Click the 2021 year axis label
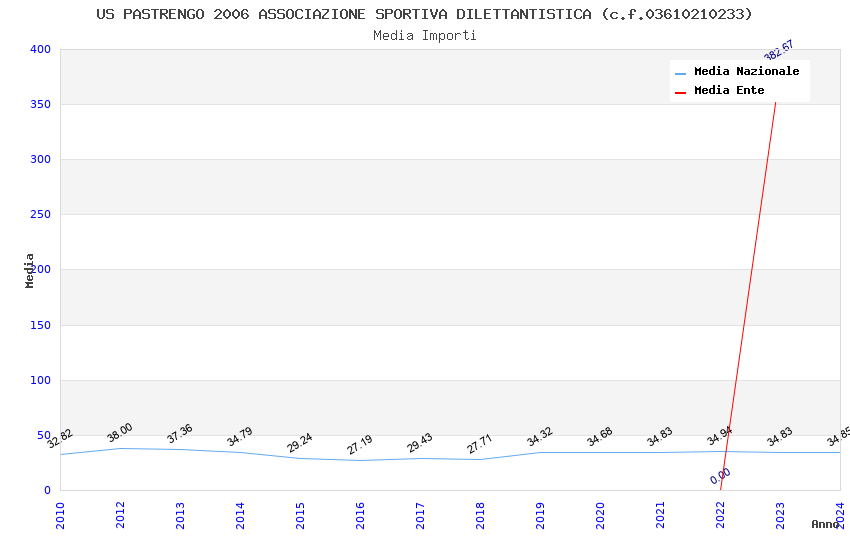This screenshot has height=550, width=850. 660,515
